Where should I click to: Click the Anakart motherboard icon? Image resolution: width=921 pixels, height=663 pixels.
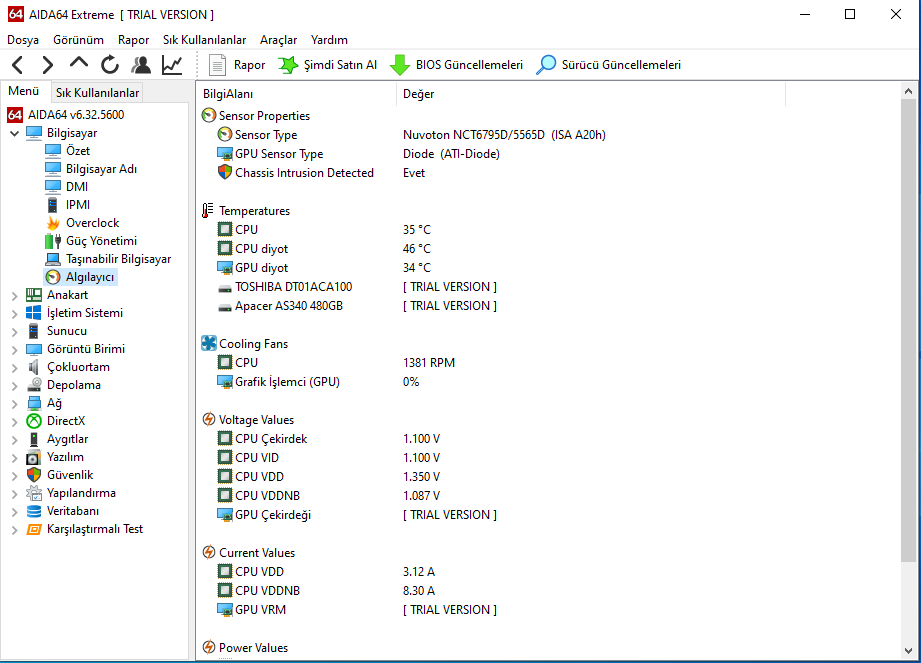34,295
